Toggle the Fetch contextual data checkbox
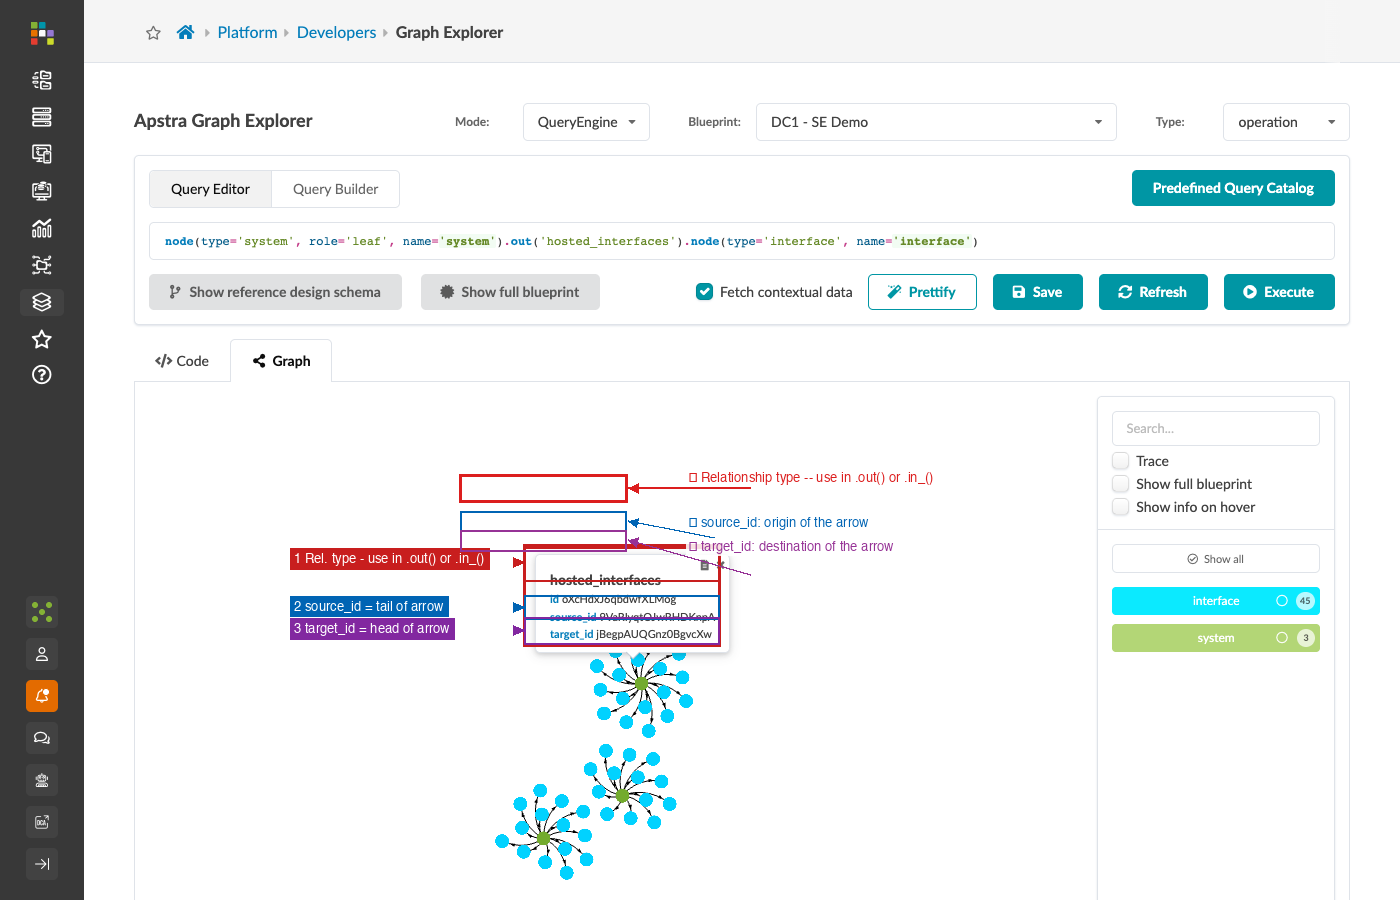1400x900 pixels. click(704, 292)
